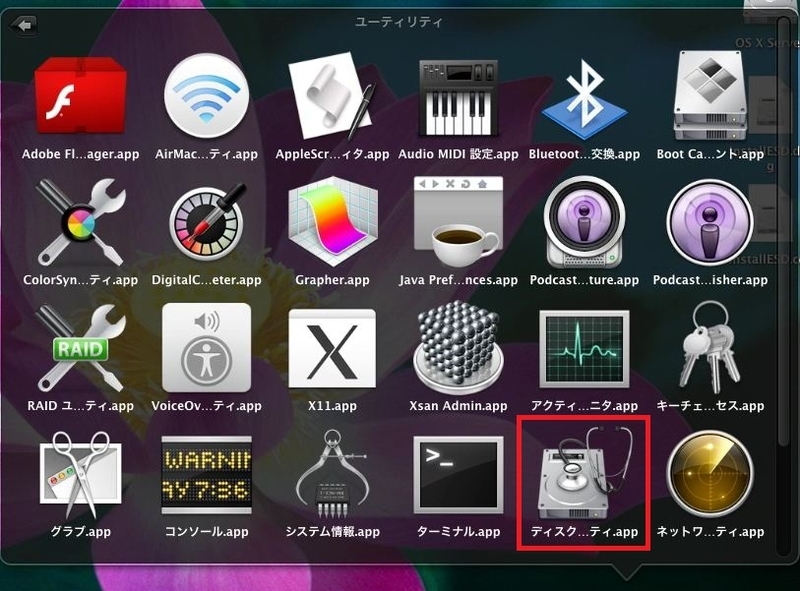This screenshot has height=591, width=800.
Task: Open Keychain Access keys icon
Action: pyautogui.click(x=710, y=348)
